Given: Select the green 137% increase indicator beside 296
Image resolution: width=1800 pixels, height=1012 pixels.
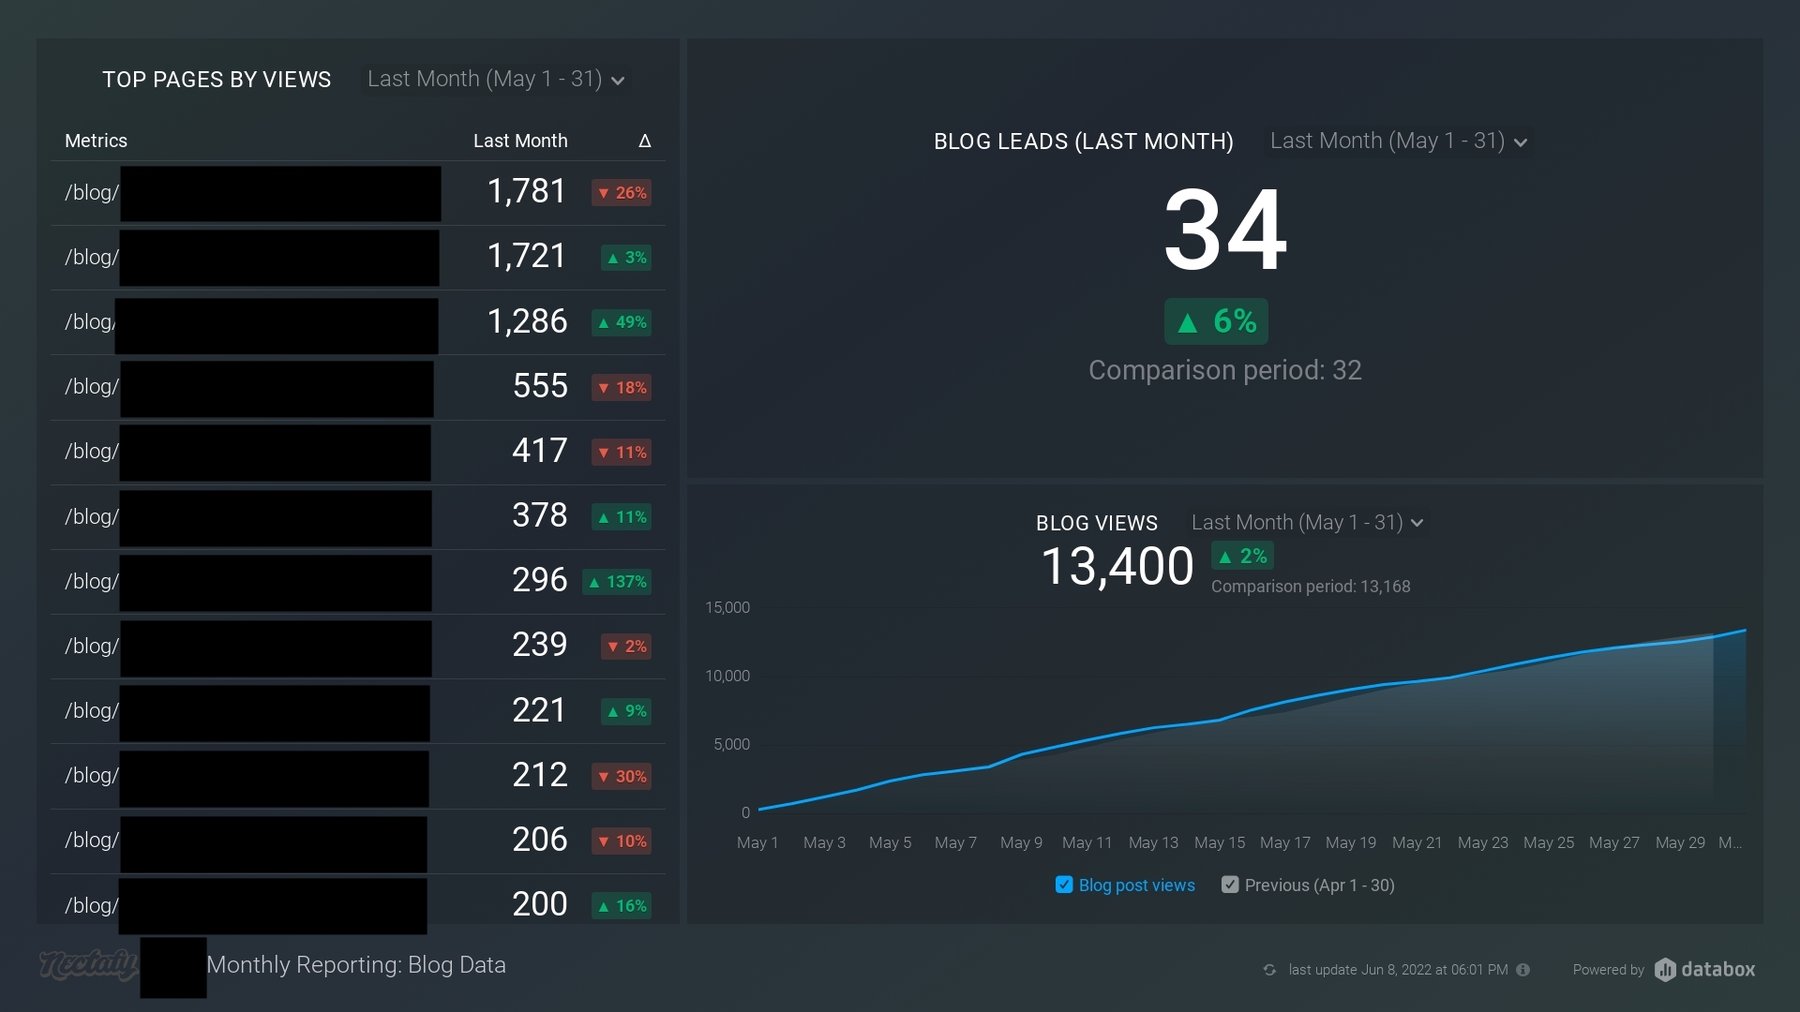Looking at the screenshot, I should click(616, 581).
